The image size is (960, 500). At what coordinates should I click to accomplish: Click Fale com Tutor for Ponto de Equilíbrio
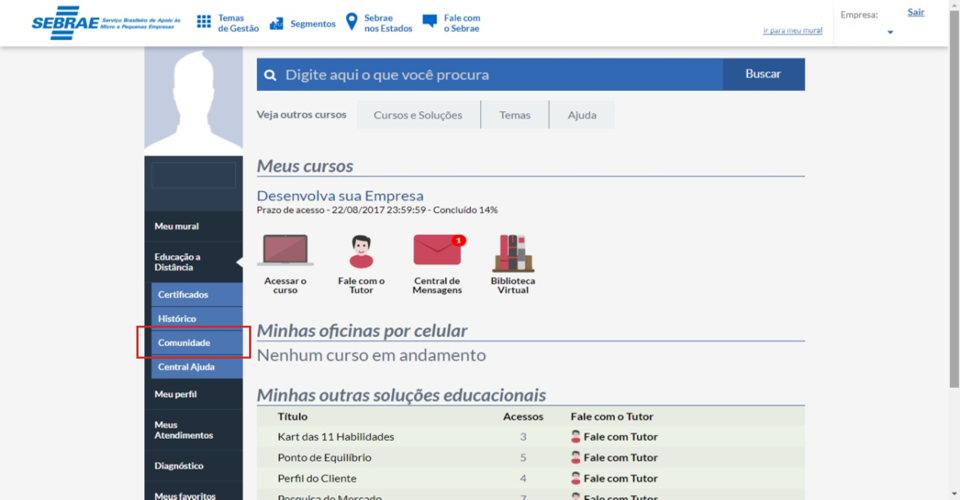click(620, 458)
